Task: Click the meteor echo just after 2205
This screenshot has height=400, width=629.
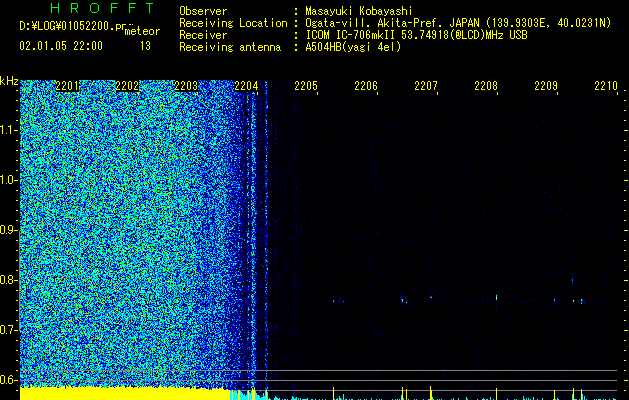Action: click(x=334, y=301)
